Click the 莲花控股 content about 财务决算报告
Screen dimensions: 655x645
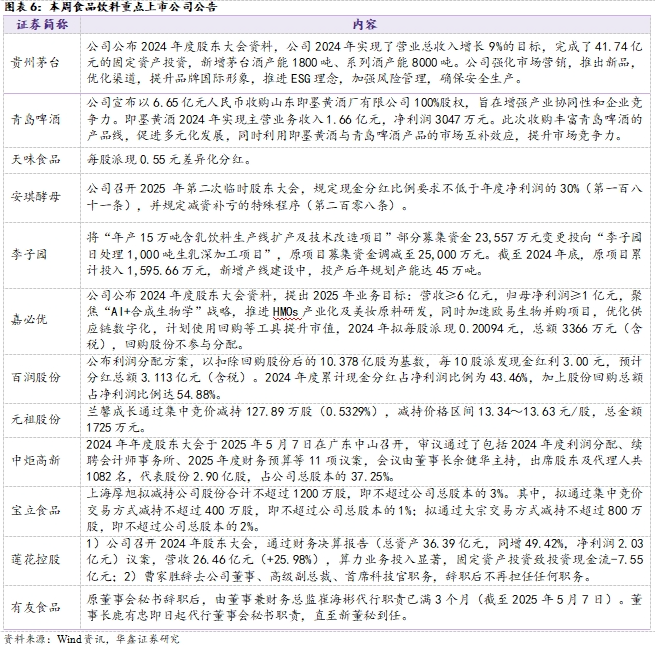click(x=364, y=560)
